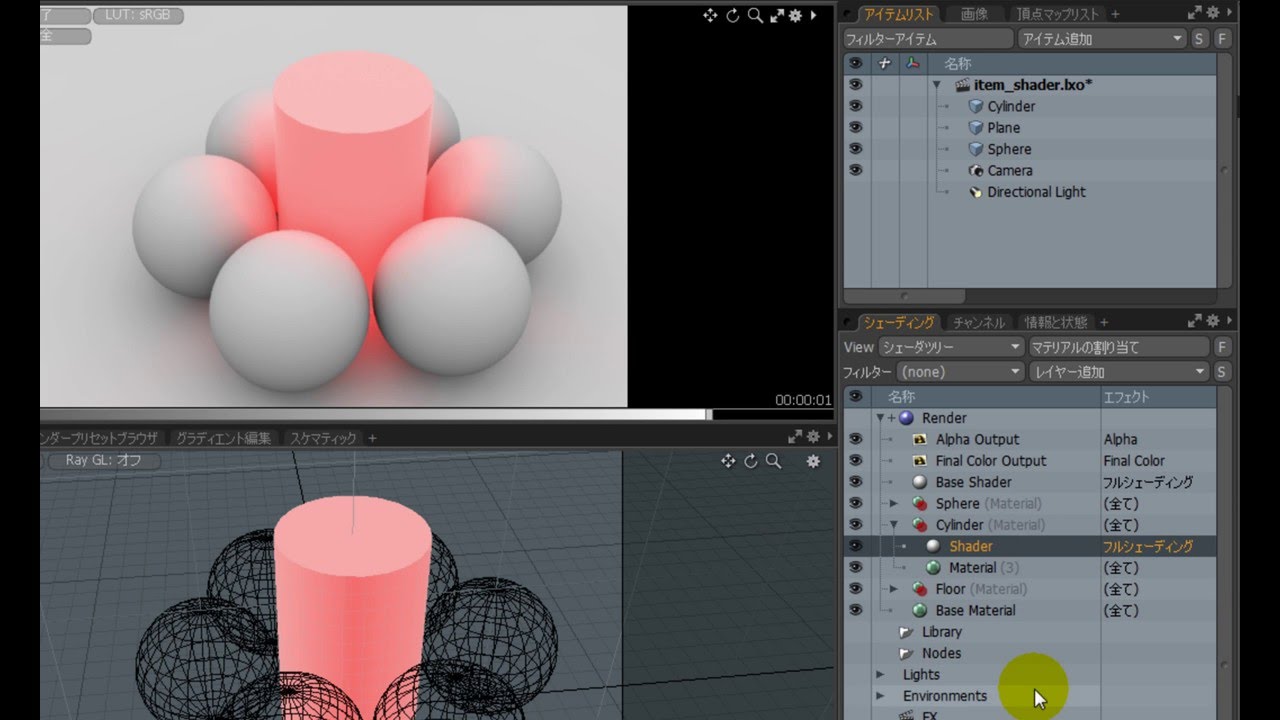Open the グラディエント編集 tab
The width and height of the screenshot is (1280, 720).
tap(224, 438)
